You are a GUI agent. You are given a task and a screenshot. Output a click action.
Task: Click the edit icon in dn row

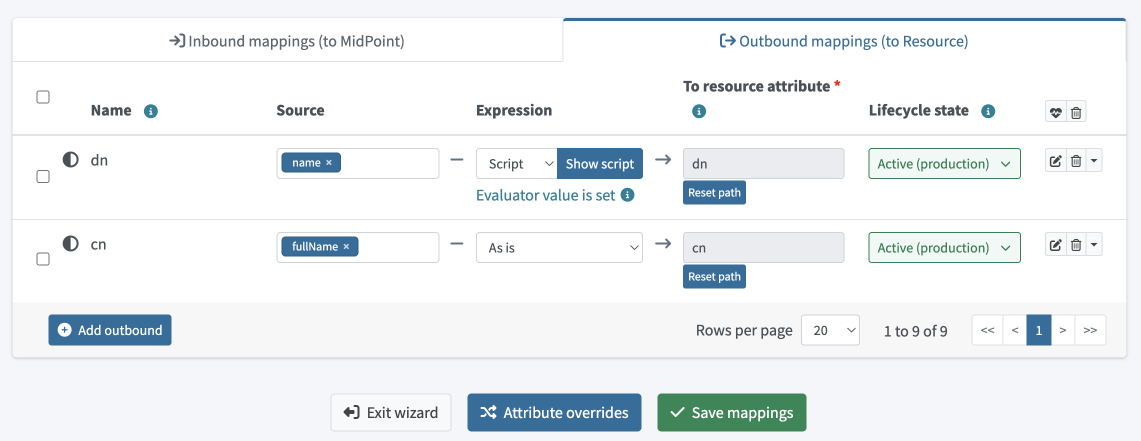pos(1055,162)
